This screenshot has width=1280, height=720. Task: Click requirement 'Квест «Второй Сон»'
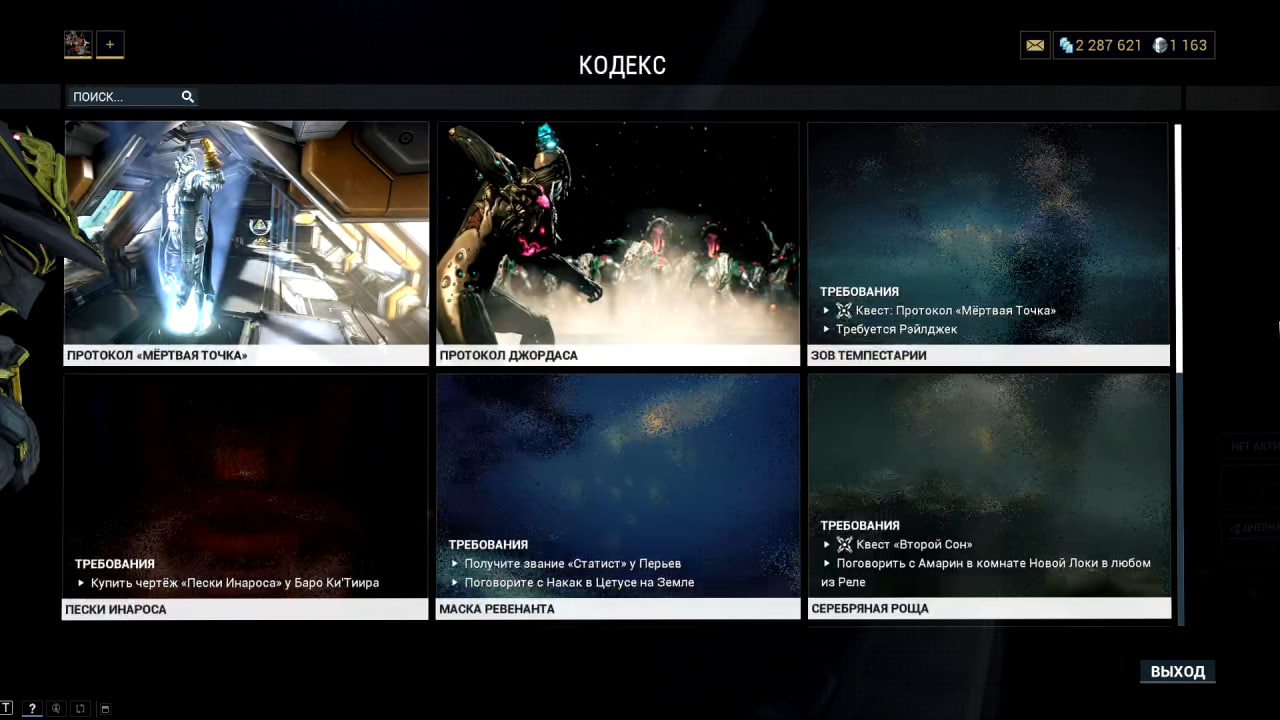pos(915,544)
